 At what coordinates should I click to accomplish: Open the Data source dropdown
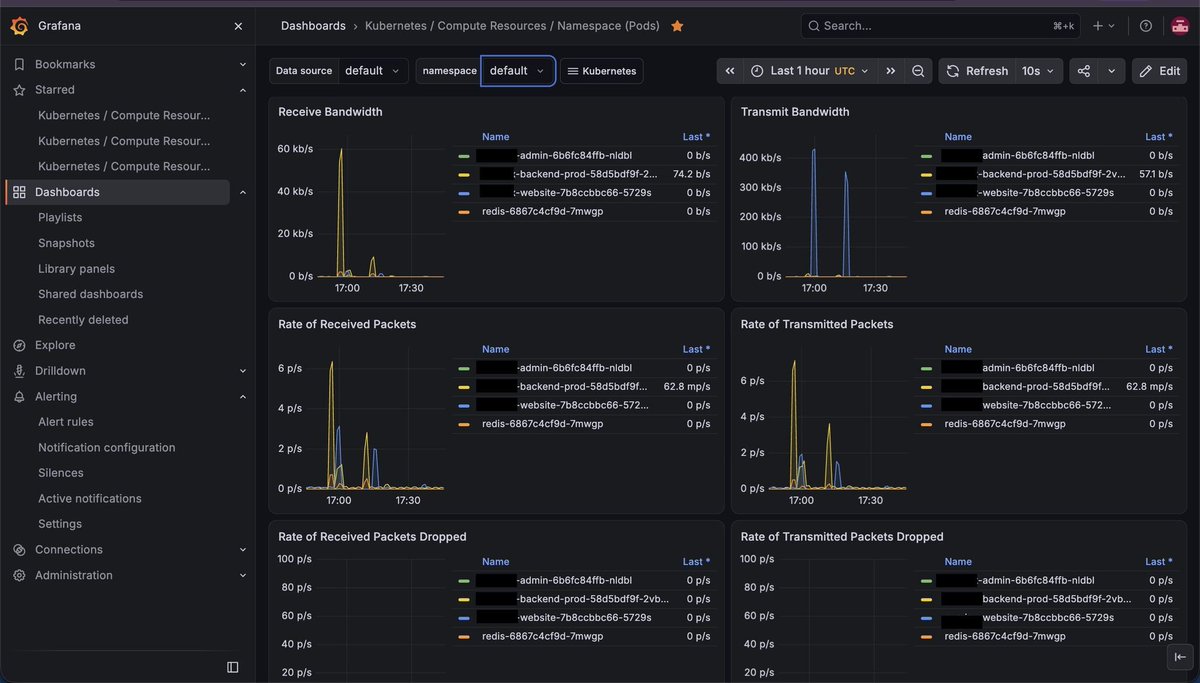pos(373,71)
